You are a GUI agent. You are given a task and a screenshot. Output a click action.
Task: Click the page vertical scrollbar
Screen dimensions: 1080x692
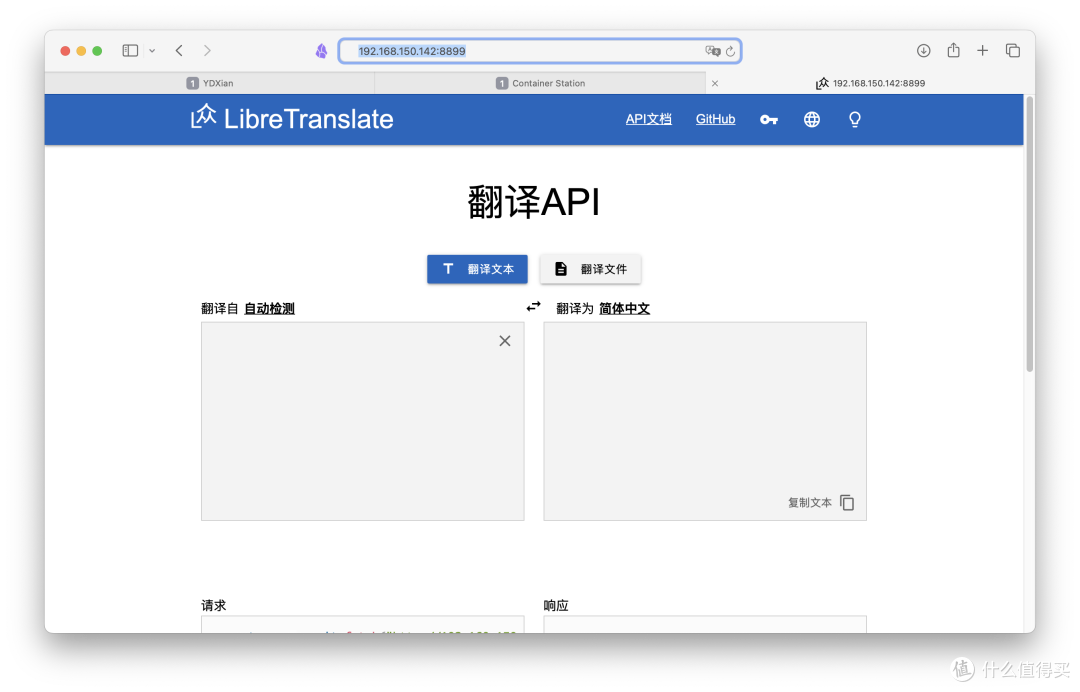point(1030,234)
